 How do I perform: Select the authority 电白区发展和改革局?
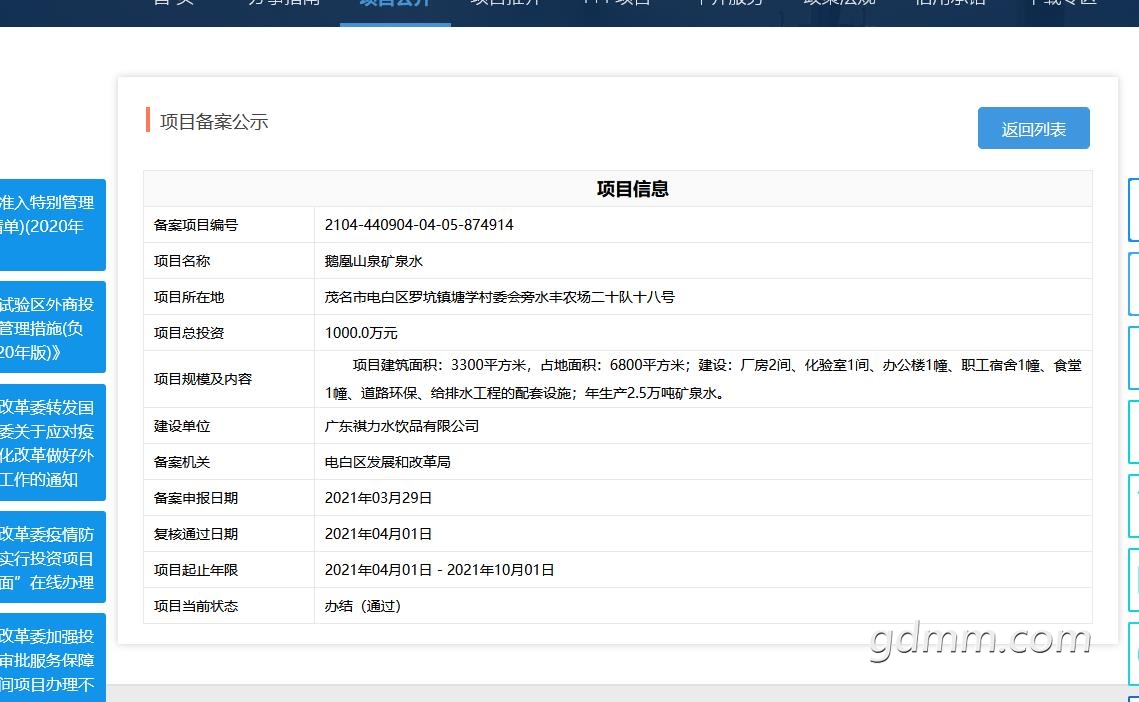pos(387,461)
